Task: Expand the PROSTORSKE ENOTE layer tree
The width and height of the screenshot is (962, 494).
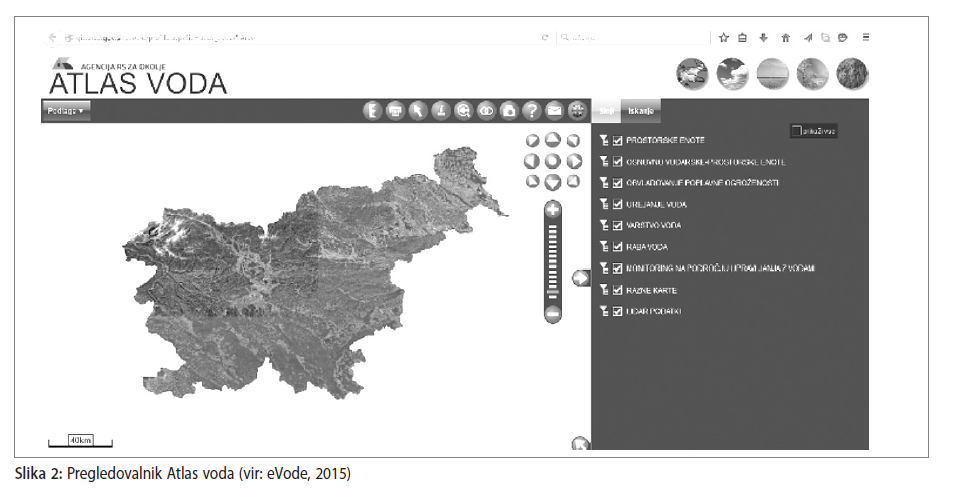Action: coord(604,141)
